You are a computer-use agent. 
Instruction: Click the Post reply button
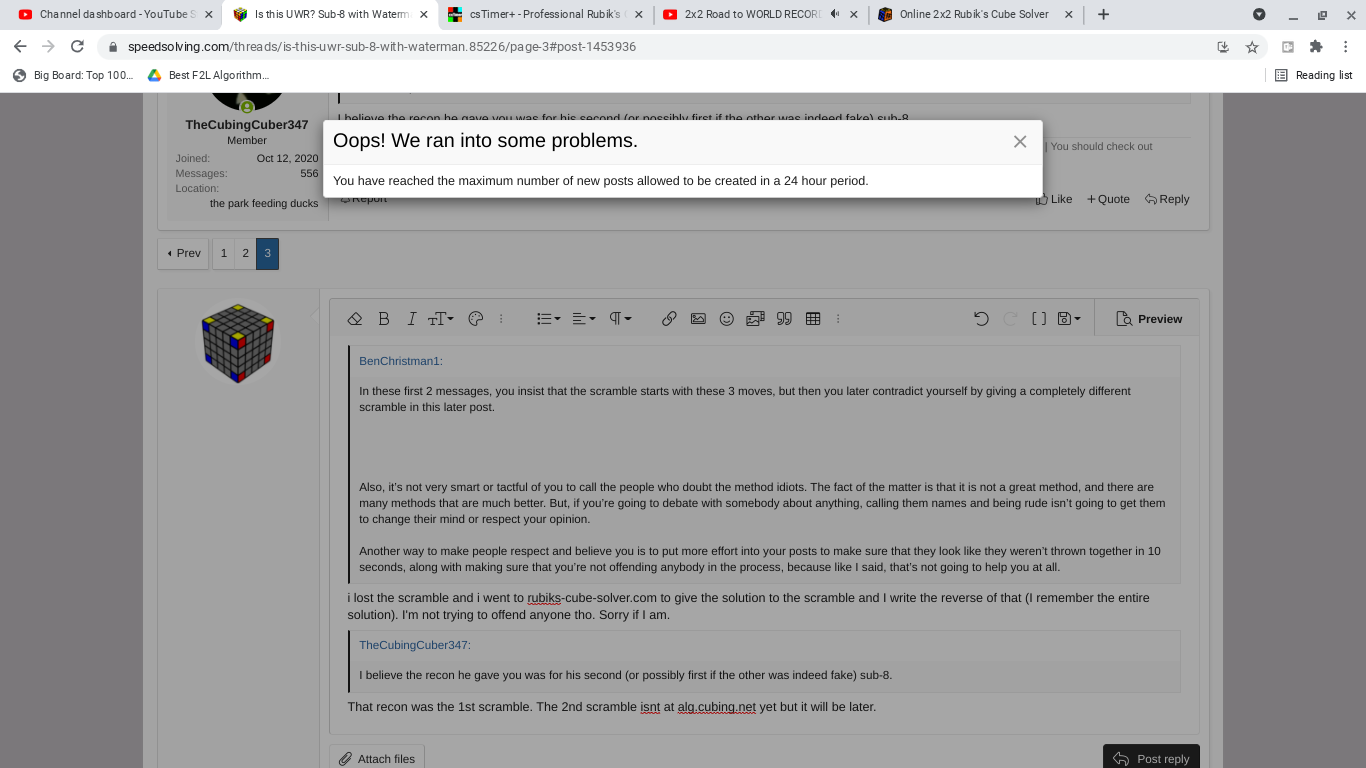(x=1151, y=759)
